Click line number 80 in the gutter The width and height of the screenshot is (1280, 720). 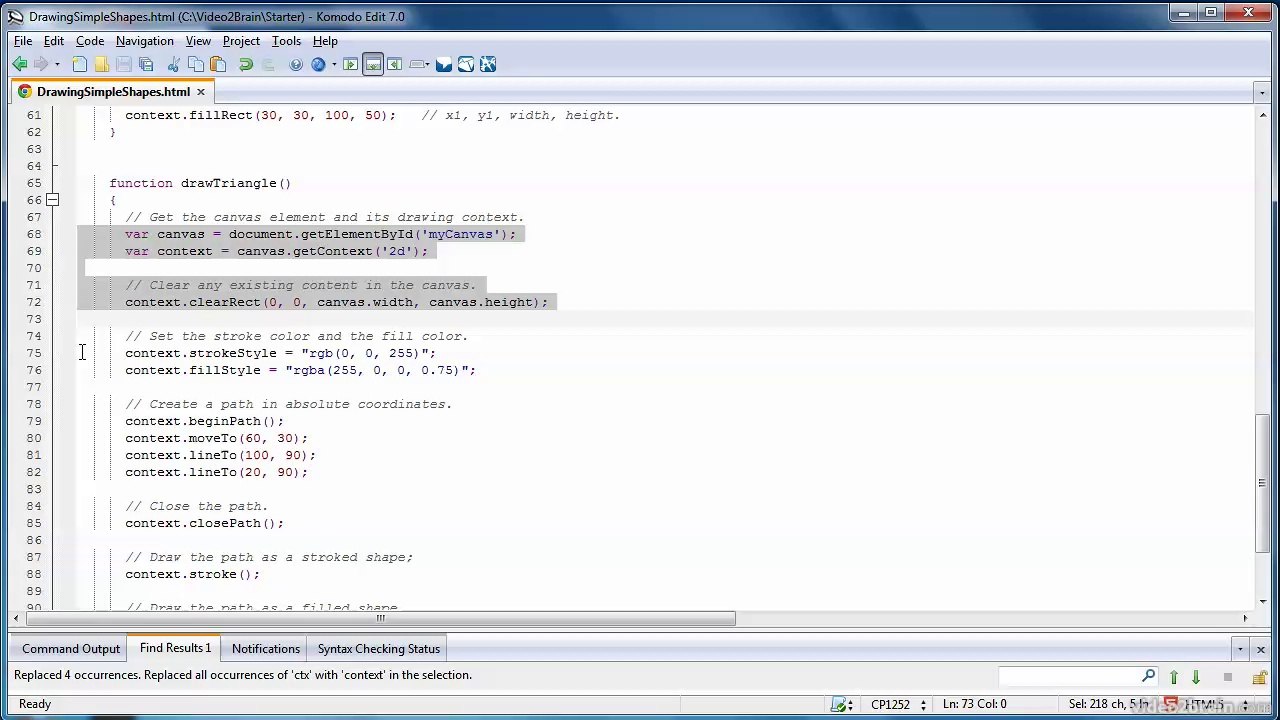pyautogui.click(x=34, y=438)
